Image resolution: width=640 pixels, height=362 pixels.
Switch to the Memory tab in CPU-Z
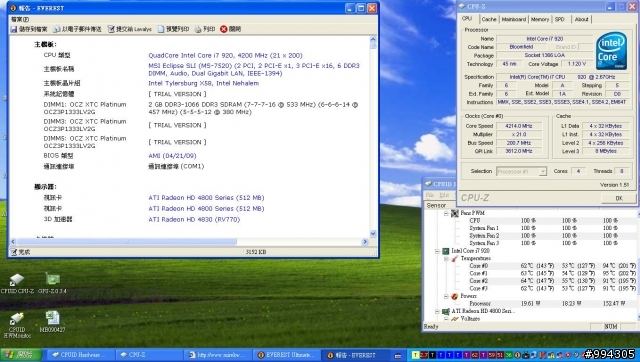(x=540, y=19)
